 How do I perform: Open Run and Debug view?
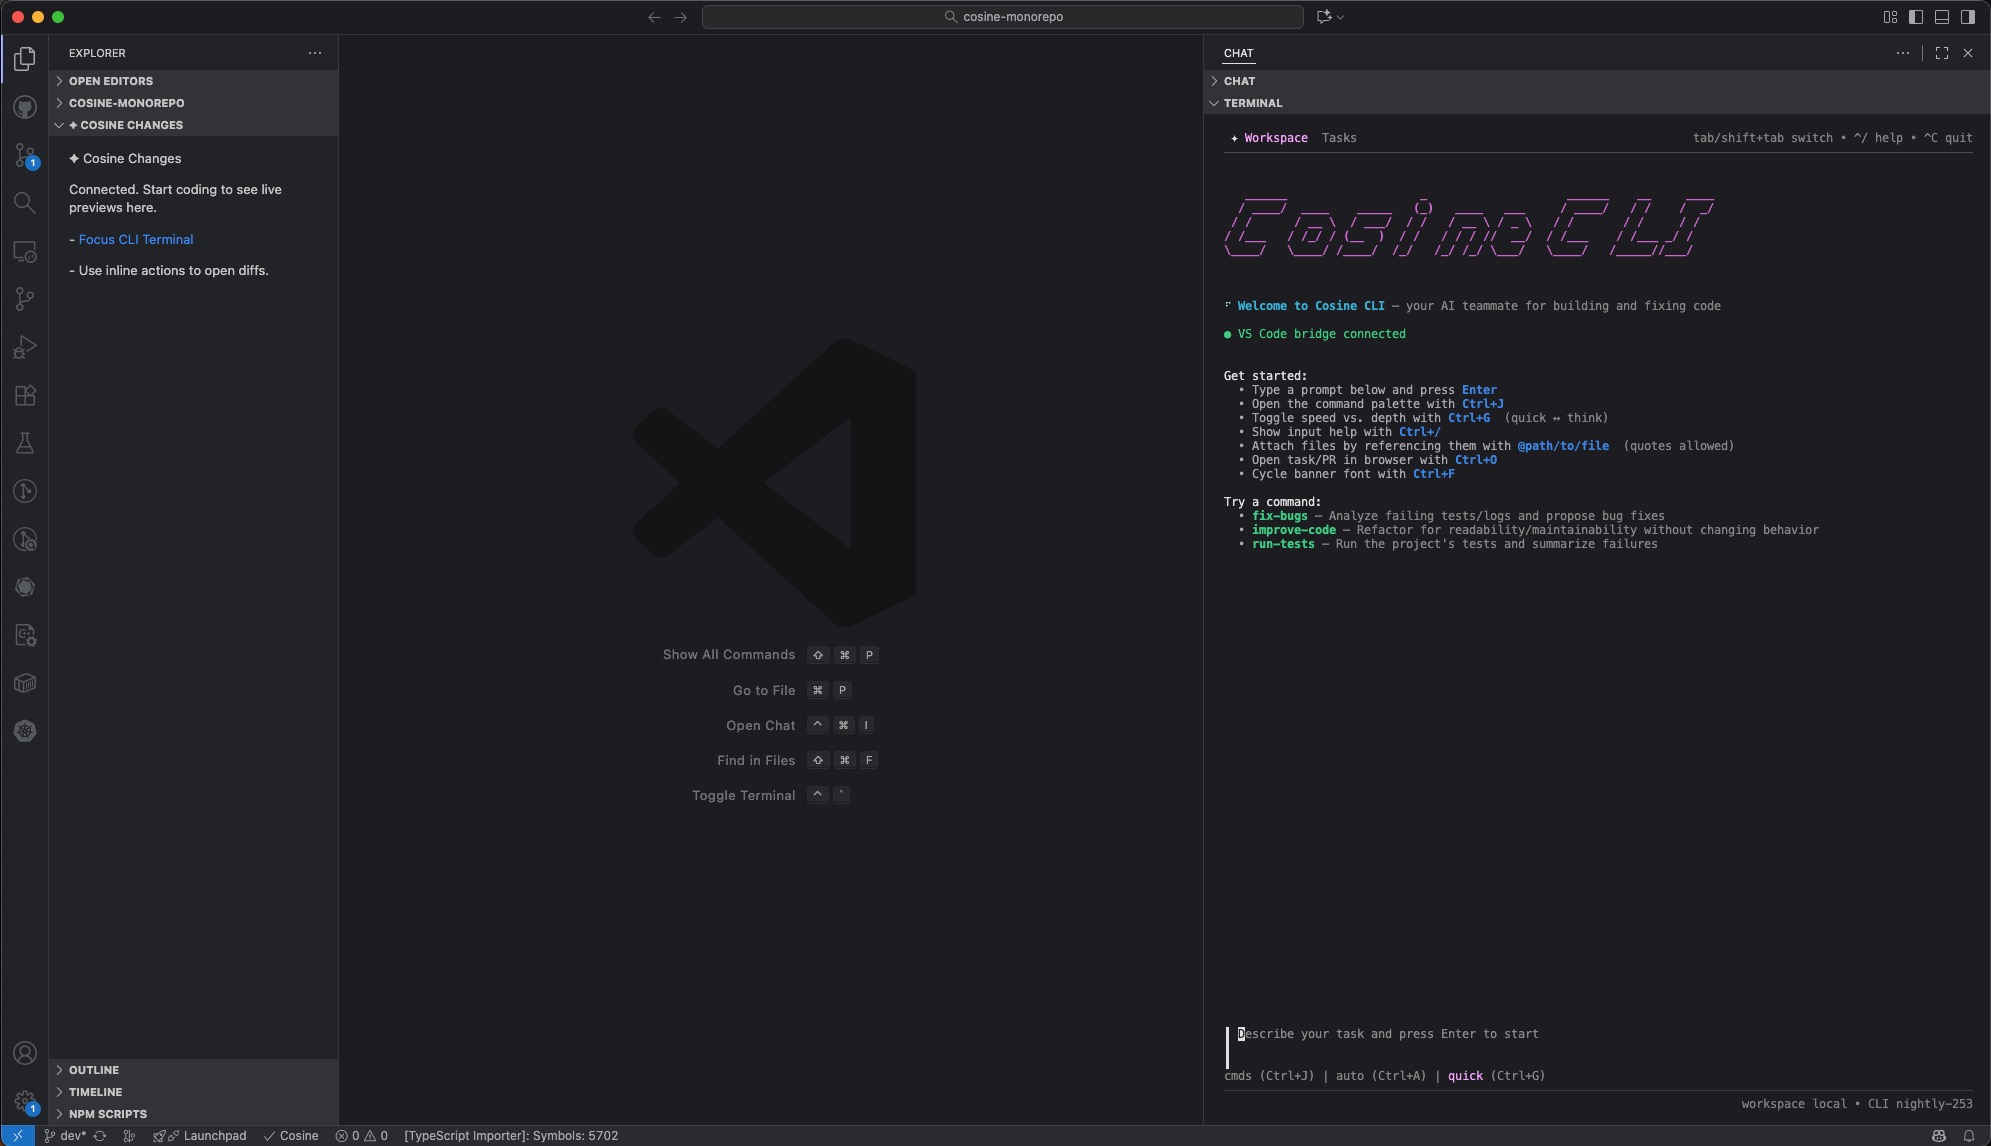pyautogui.click(x=25, y=347)
